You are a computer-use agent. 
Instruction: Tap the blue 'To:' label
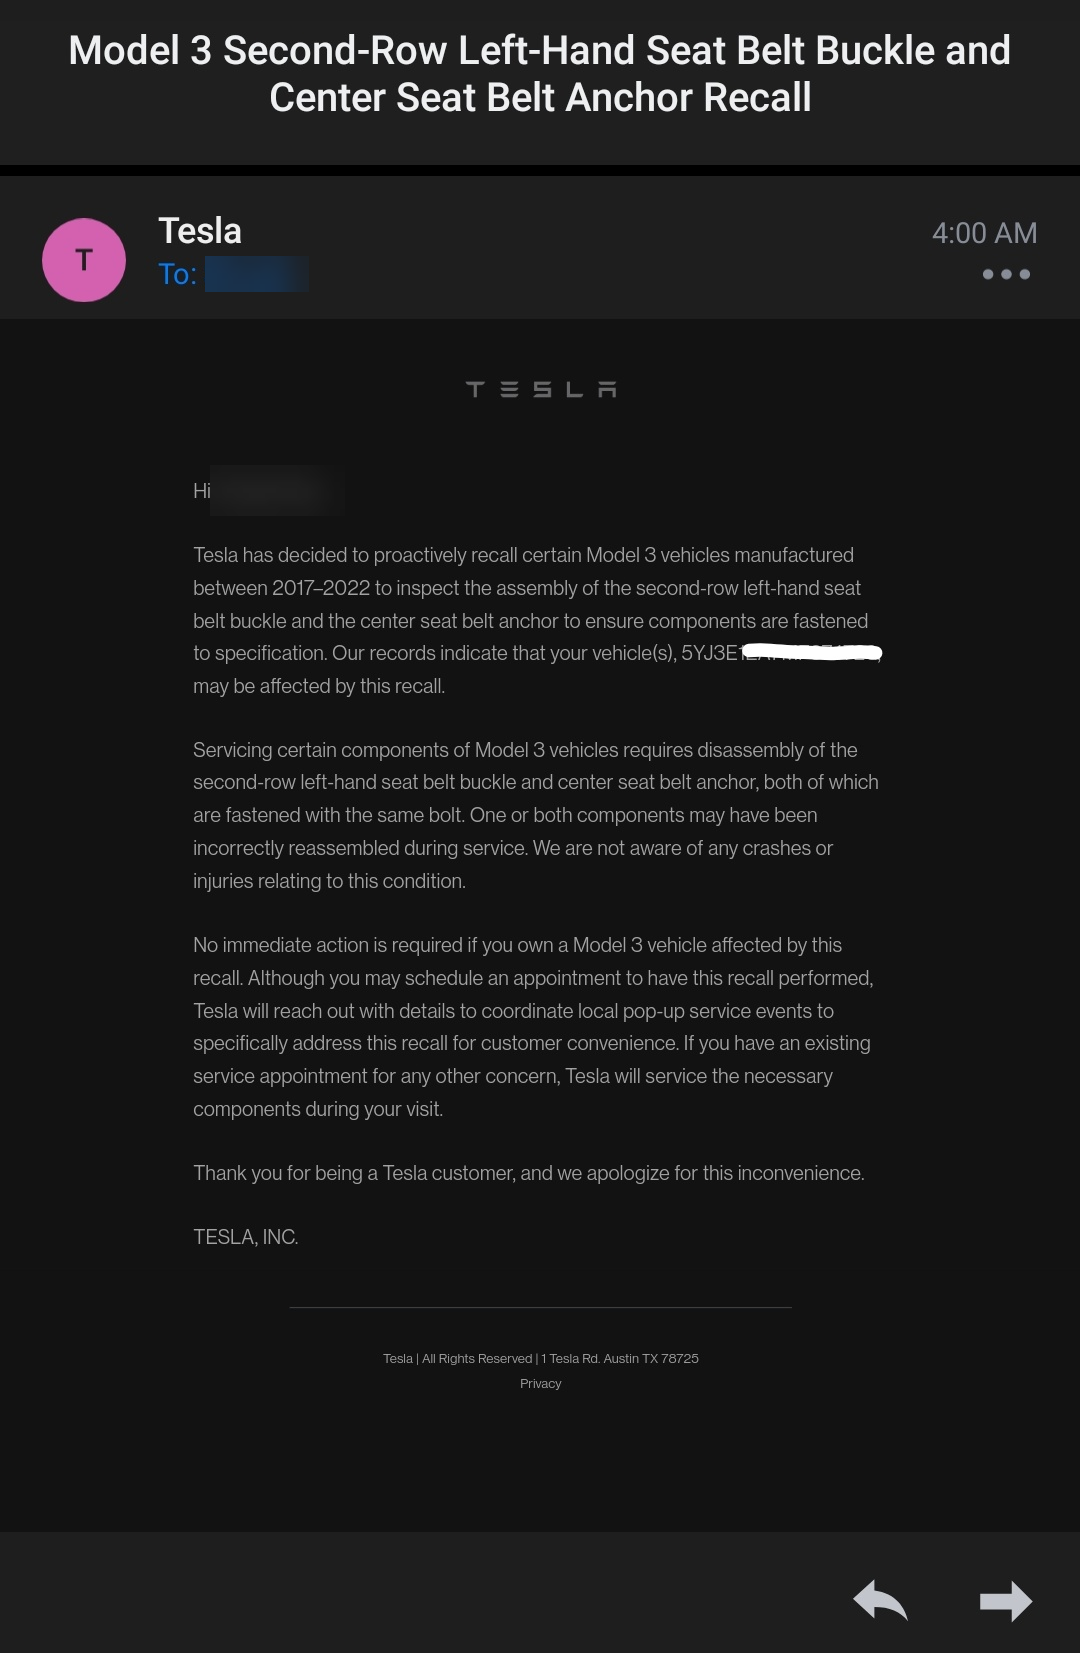177,274
